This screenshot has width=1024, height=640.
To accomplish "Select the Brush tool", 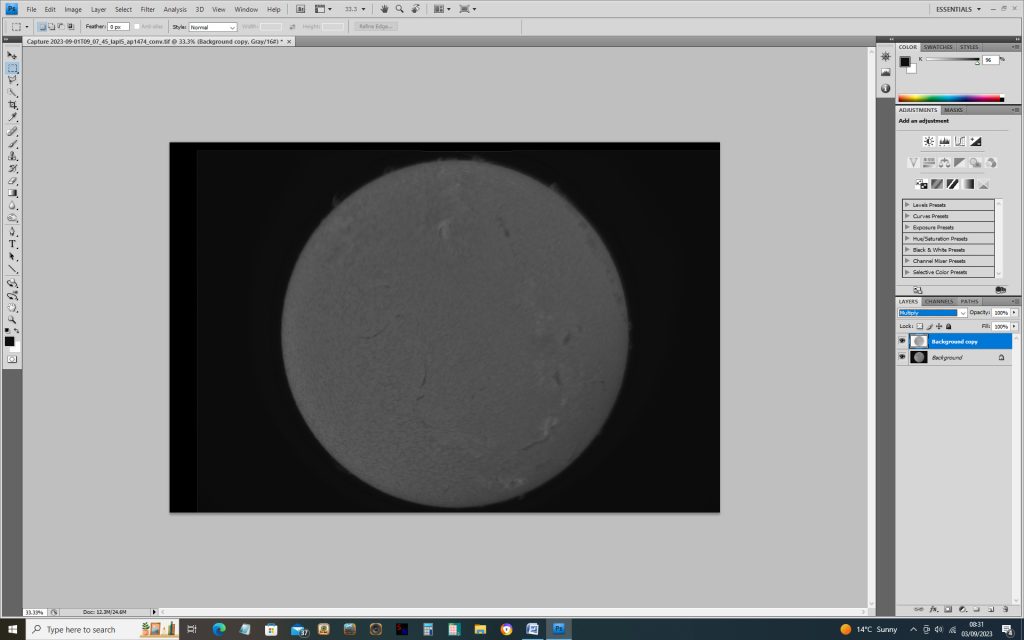I will 12,144.
